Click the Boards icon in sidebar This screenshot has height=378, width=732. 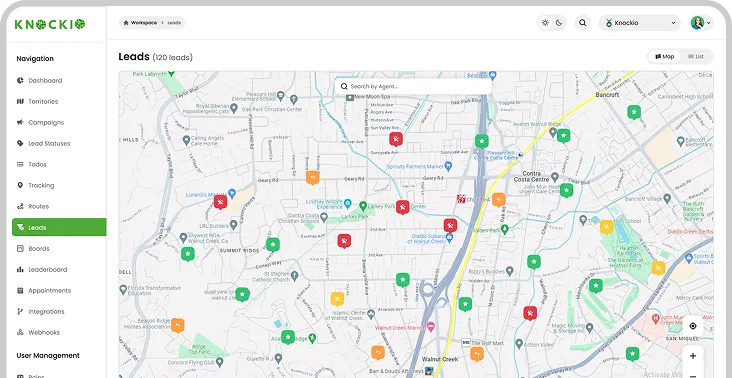tap(20, 248)
